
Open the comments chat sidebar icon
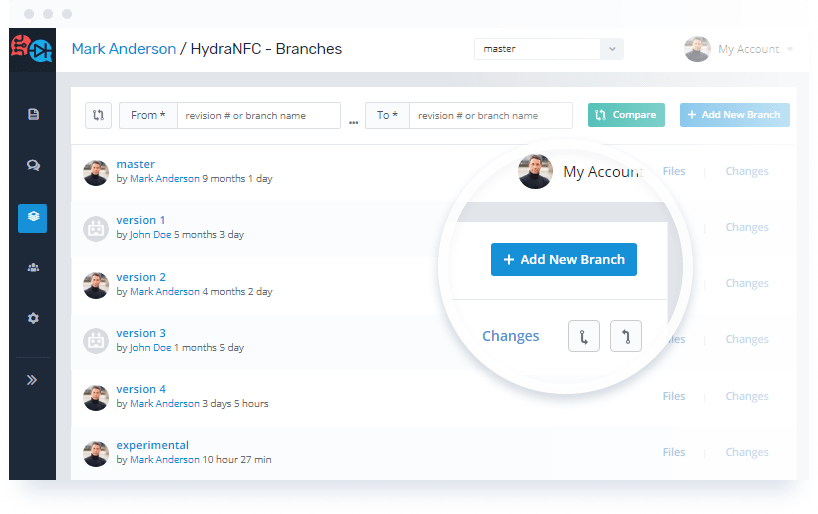[33, 165]
